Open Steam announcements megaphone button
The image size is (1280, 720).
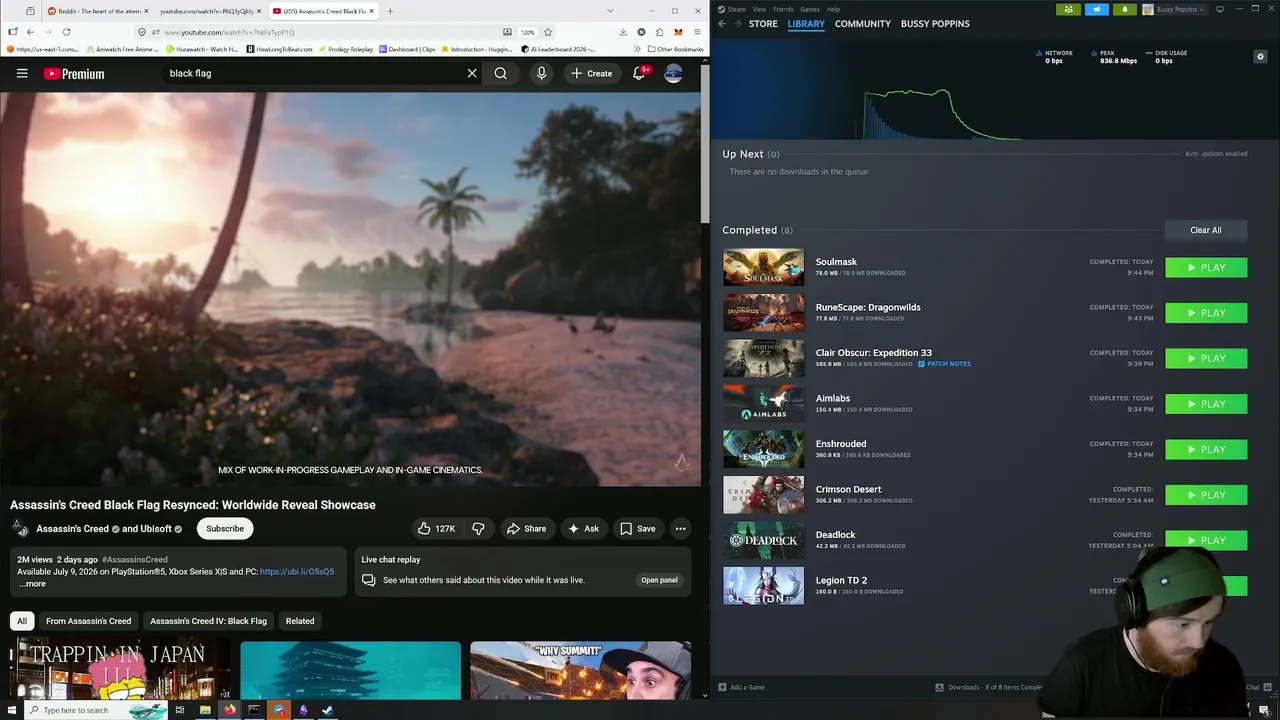click(x=1096, y=9)
